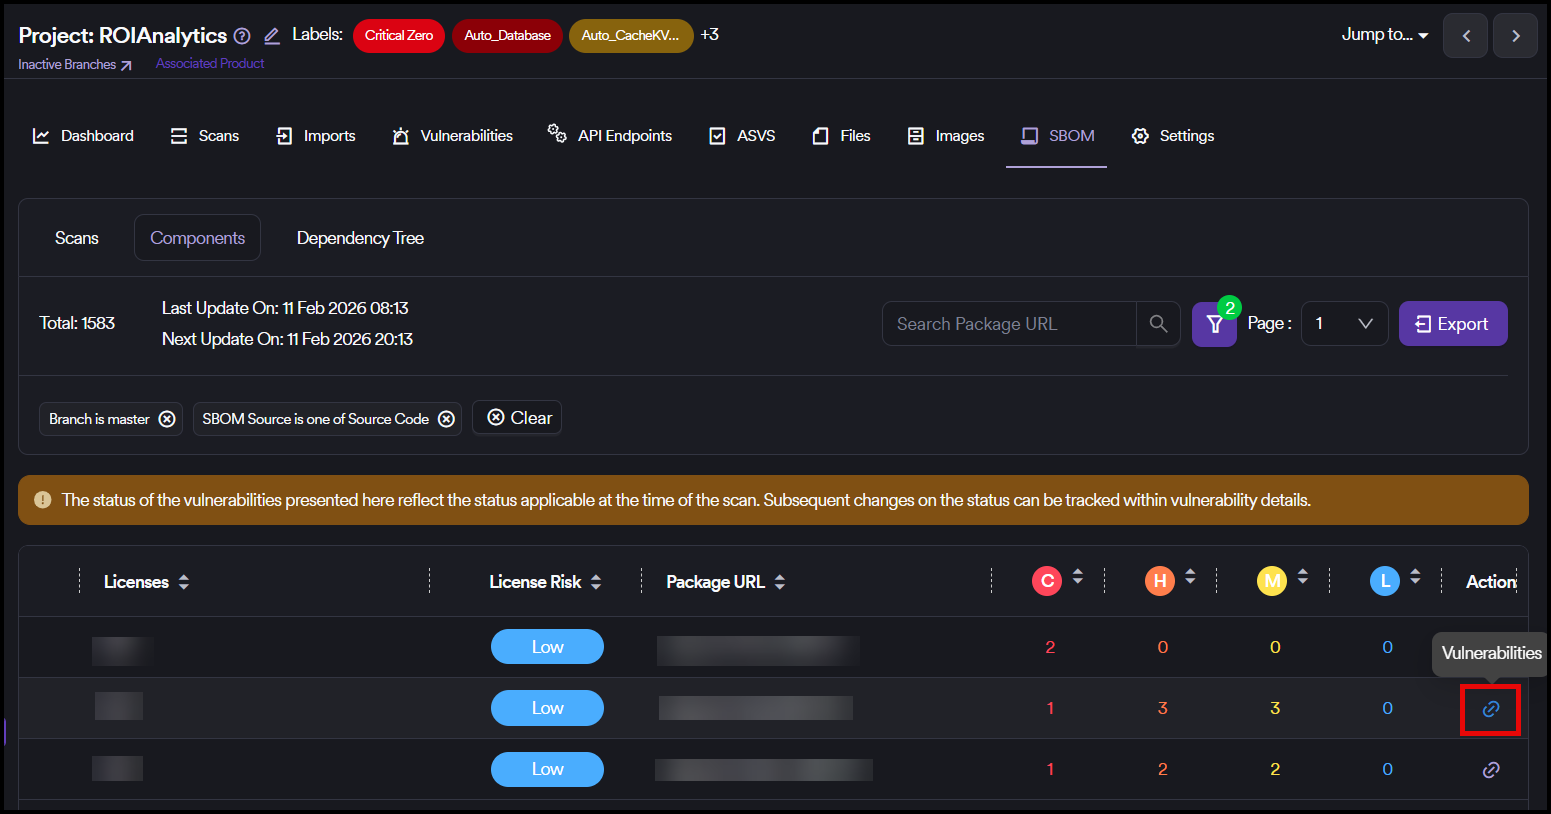
Task: Focus the Search Package URL field
Action: [x=1008, y=324]
